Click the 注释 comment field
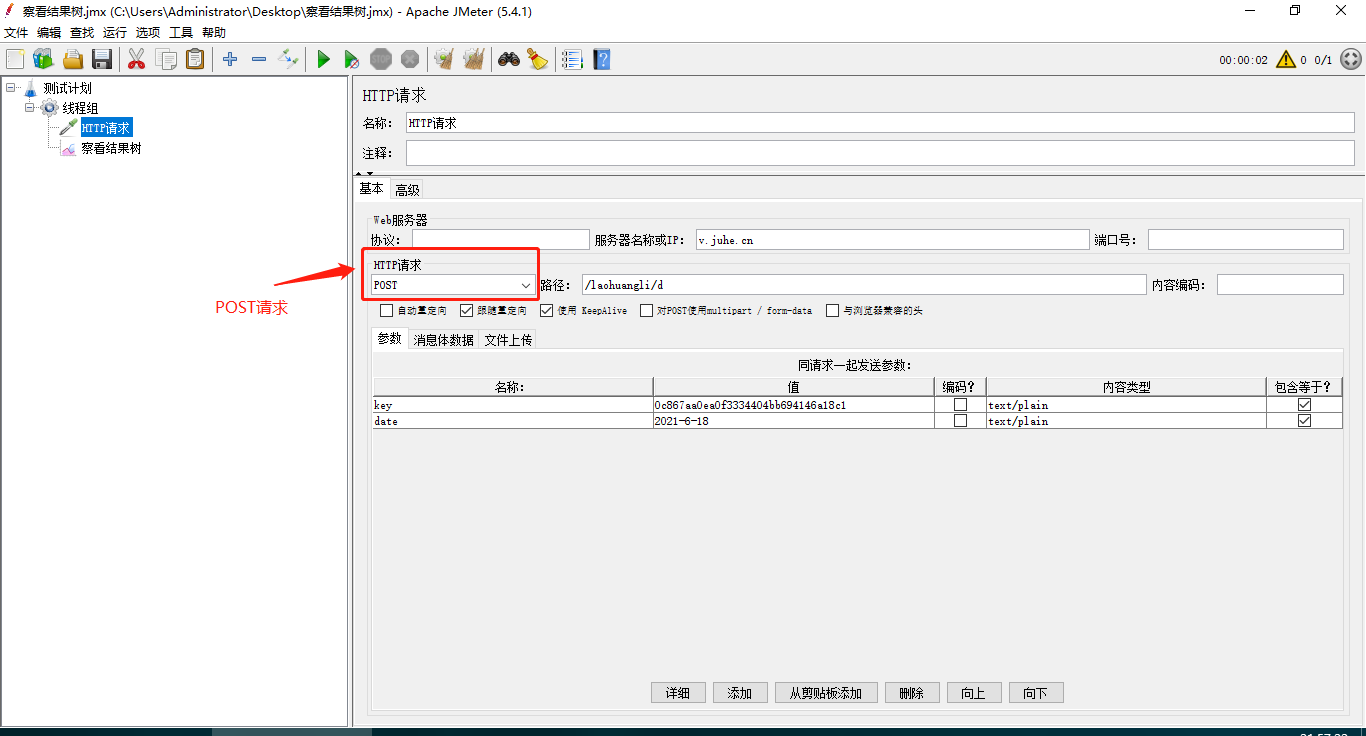The height and width of the screenshot is (736, 1366). click(880, 153)
